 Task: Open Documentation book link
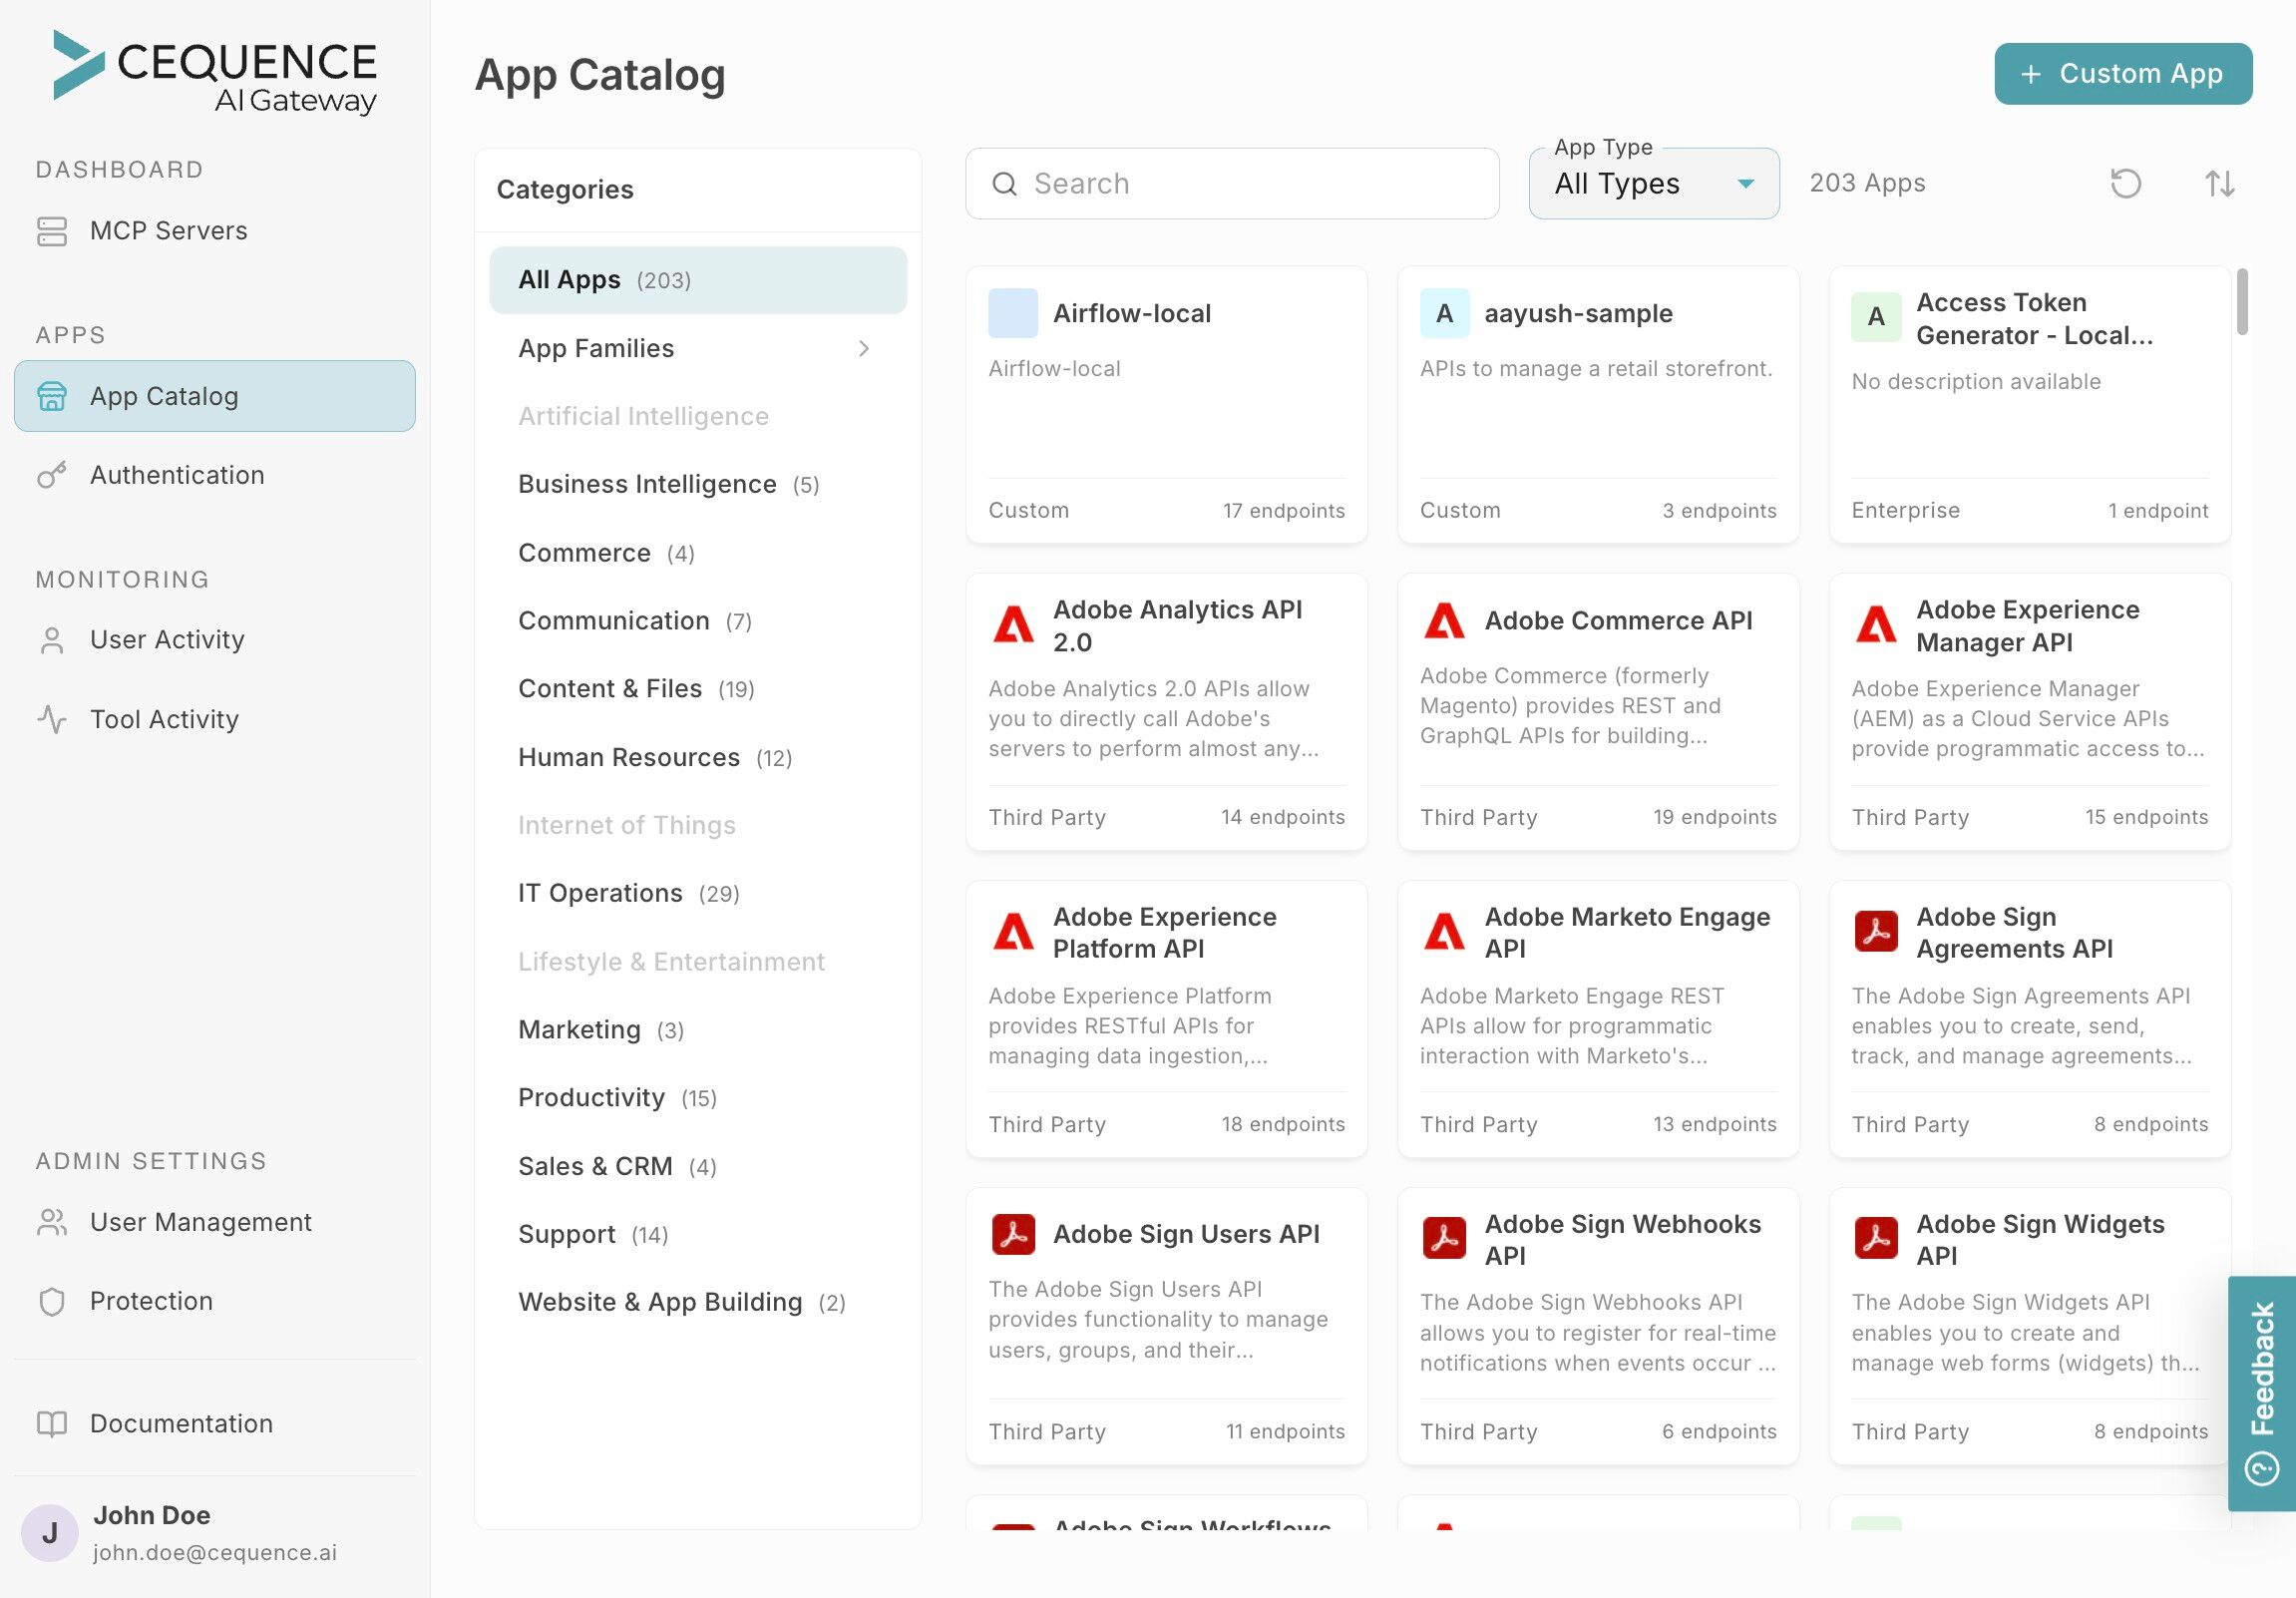tap(180, 1423)
